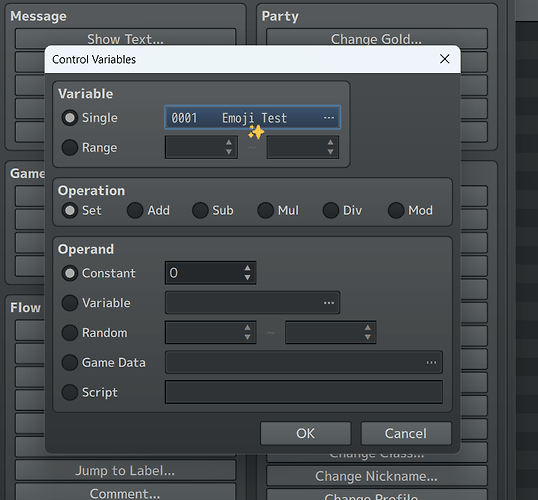Image resolution: width=538 pixels, height=500 pixels.
Task: Click Comment command button
Action: (x=126, y=492)
